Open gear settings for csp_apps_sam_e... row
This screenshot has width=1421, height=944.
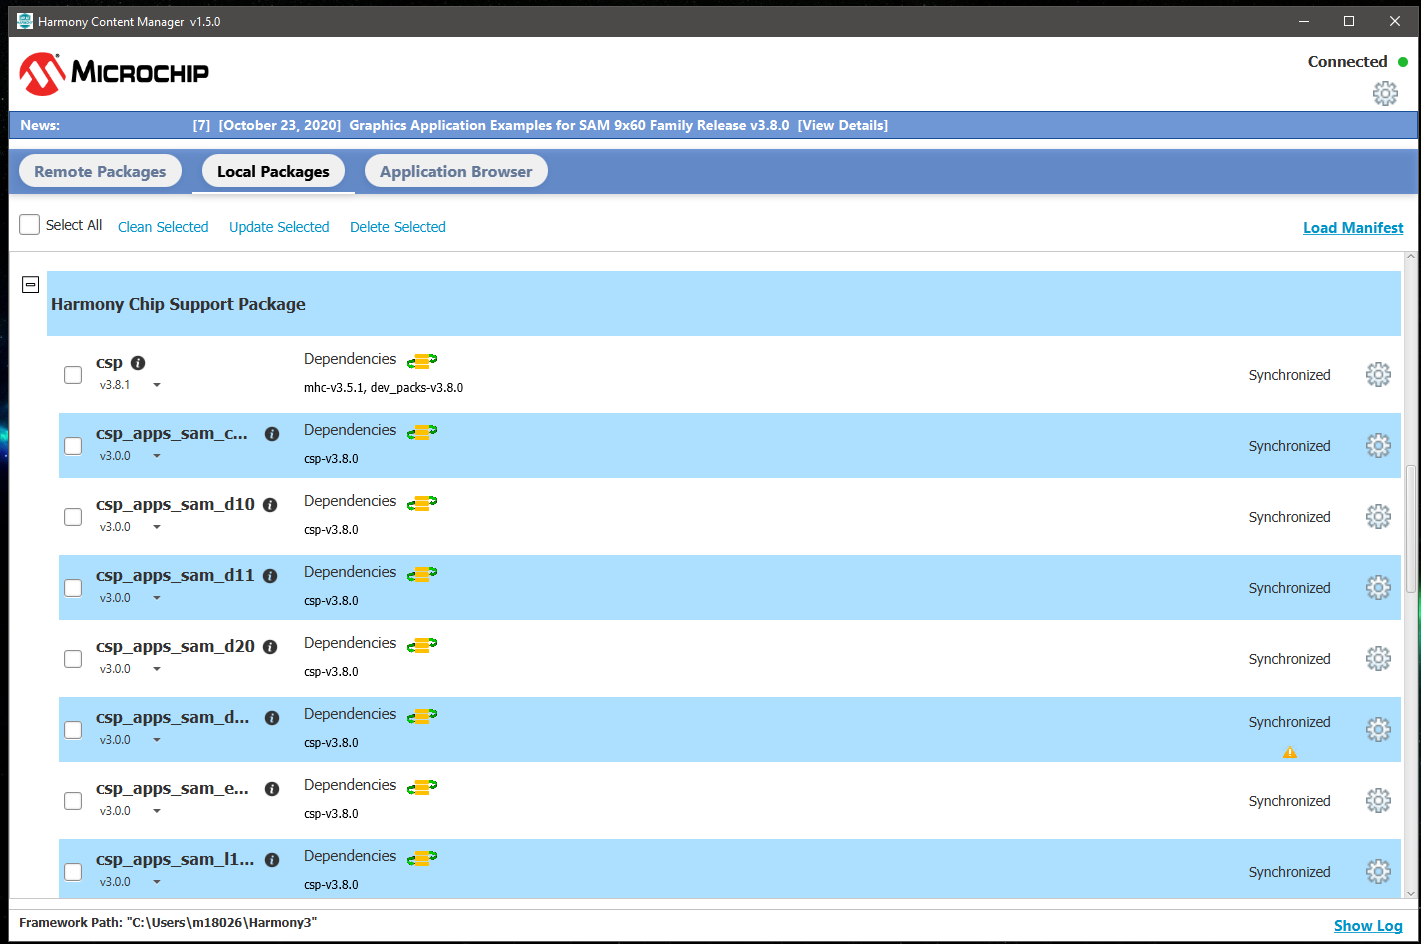[1378, 801]
